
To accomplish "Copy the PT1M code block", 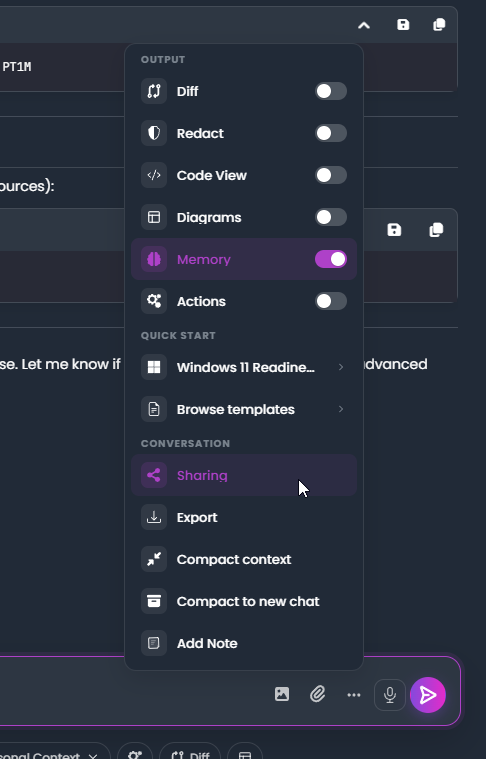I will coord(439,25).
